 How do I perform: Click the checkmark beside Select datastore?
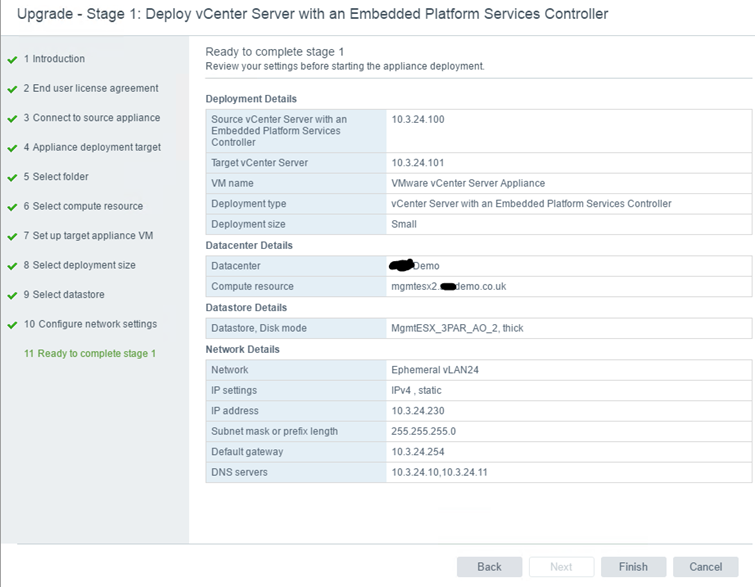[x=13, y=296]
